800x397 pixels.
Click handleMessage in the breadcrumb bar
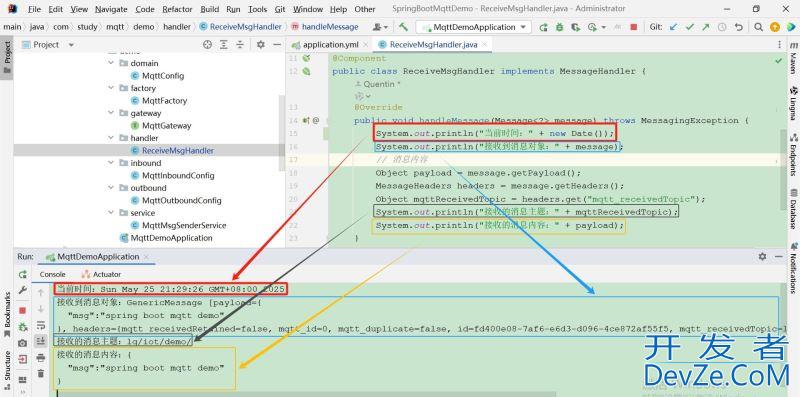[x=325, y=27]
